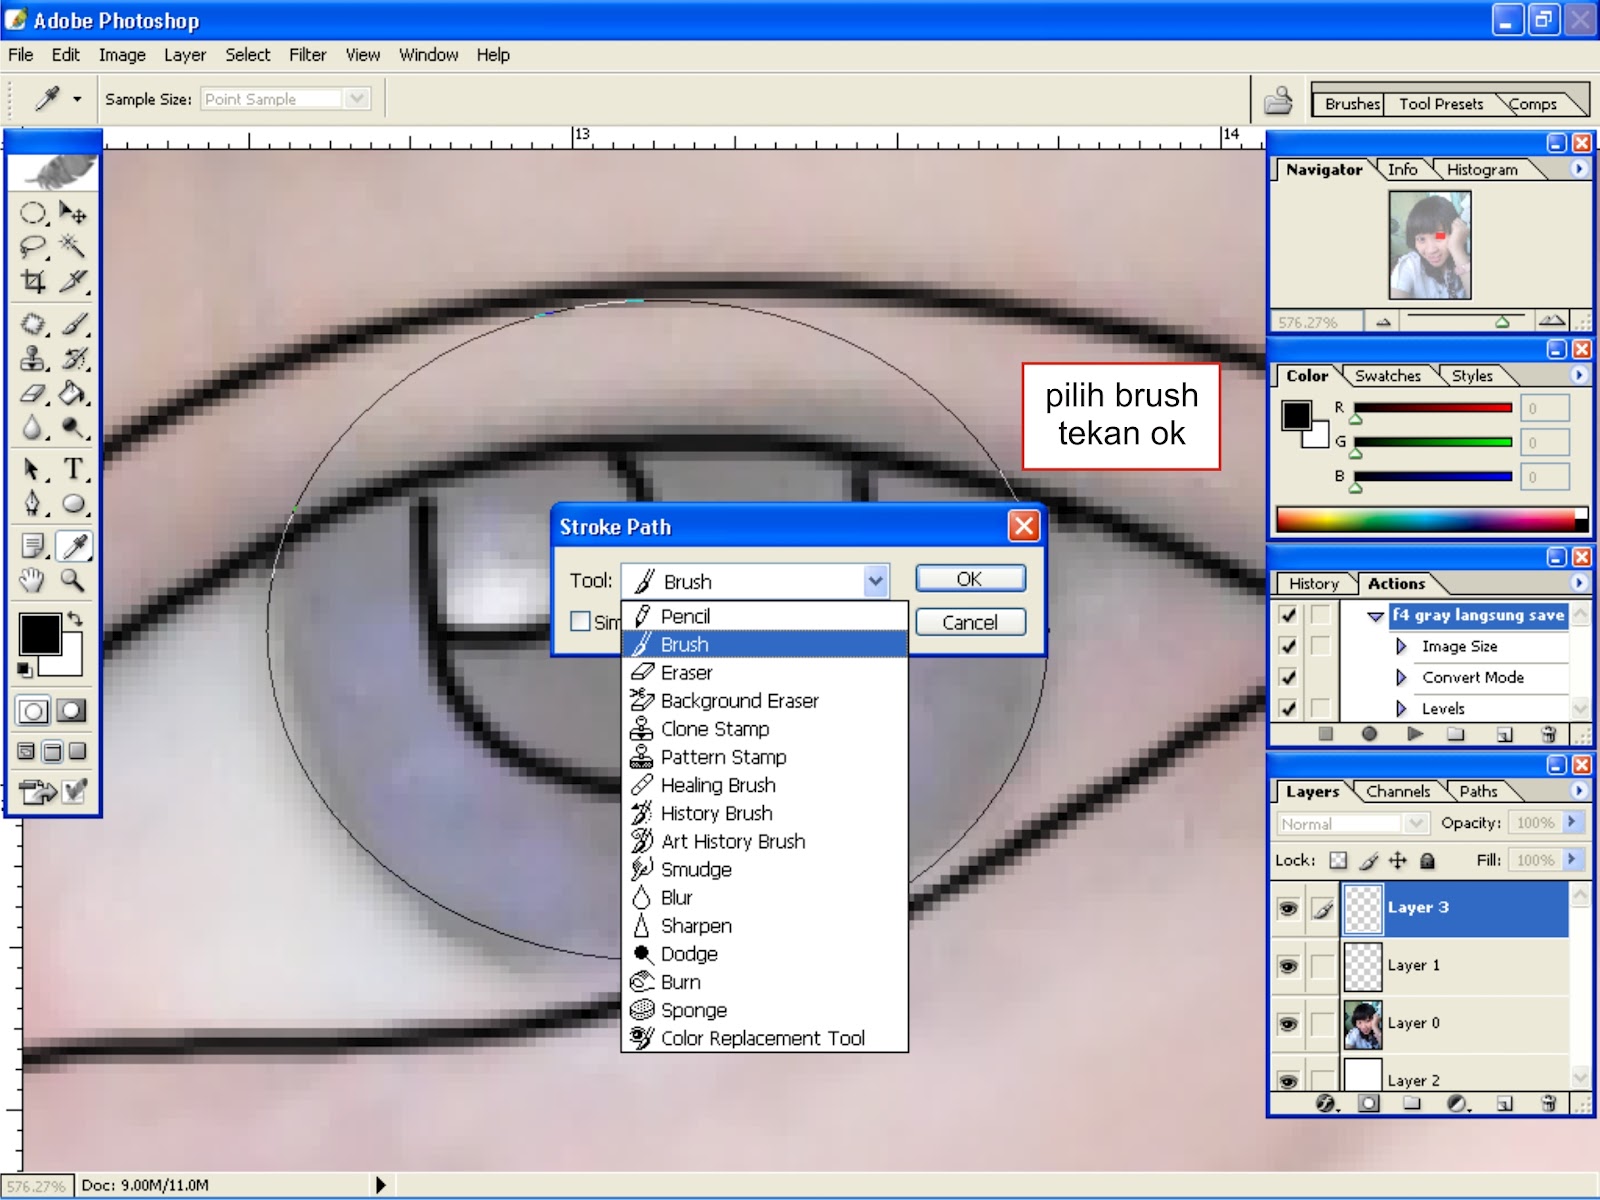The image size is (1600, 1200).
Task: Select the Hand tool
Action: tap(33, 580)
